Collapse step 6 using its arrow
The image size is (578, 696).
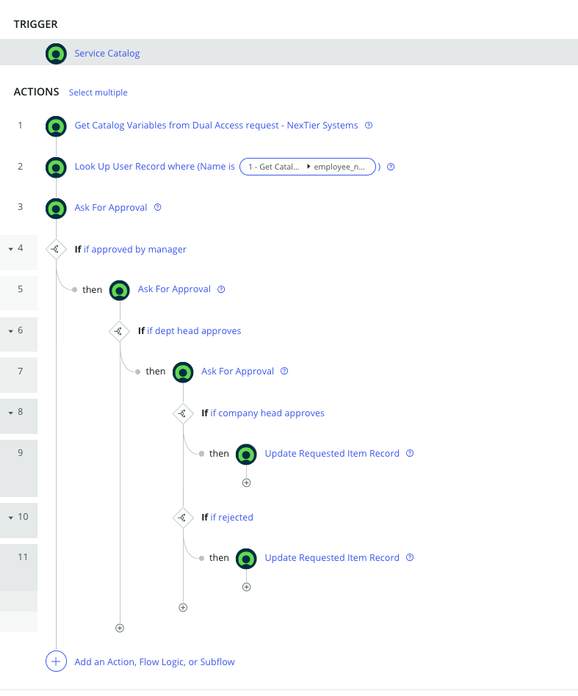11,331
